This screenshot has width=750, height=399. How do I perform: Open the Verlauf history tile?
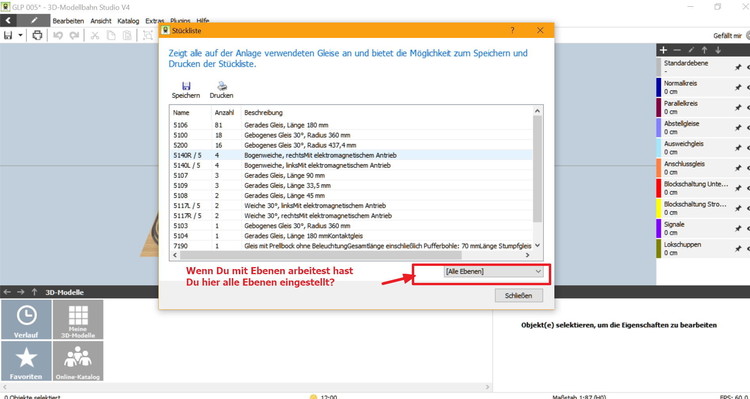pyautogui.click(x=26, y=320)
